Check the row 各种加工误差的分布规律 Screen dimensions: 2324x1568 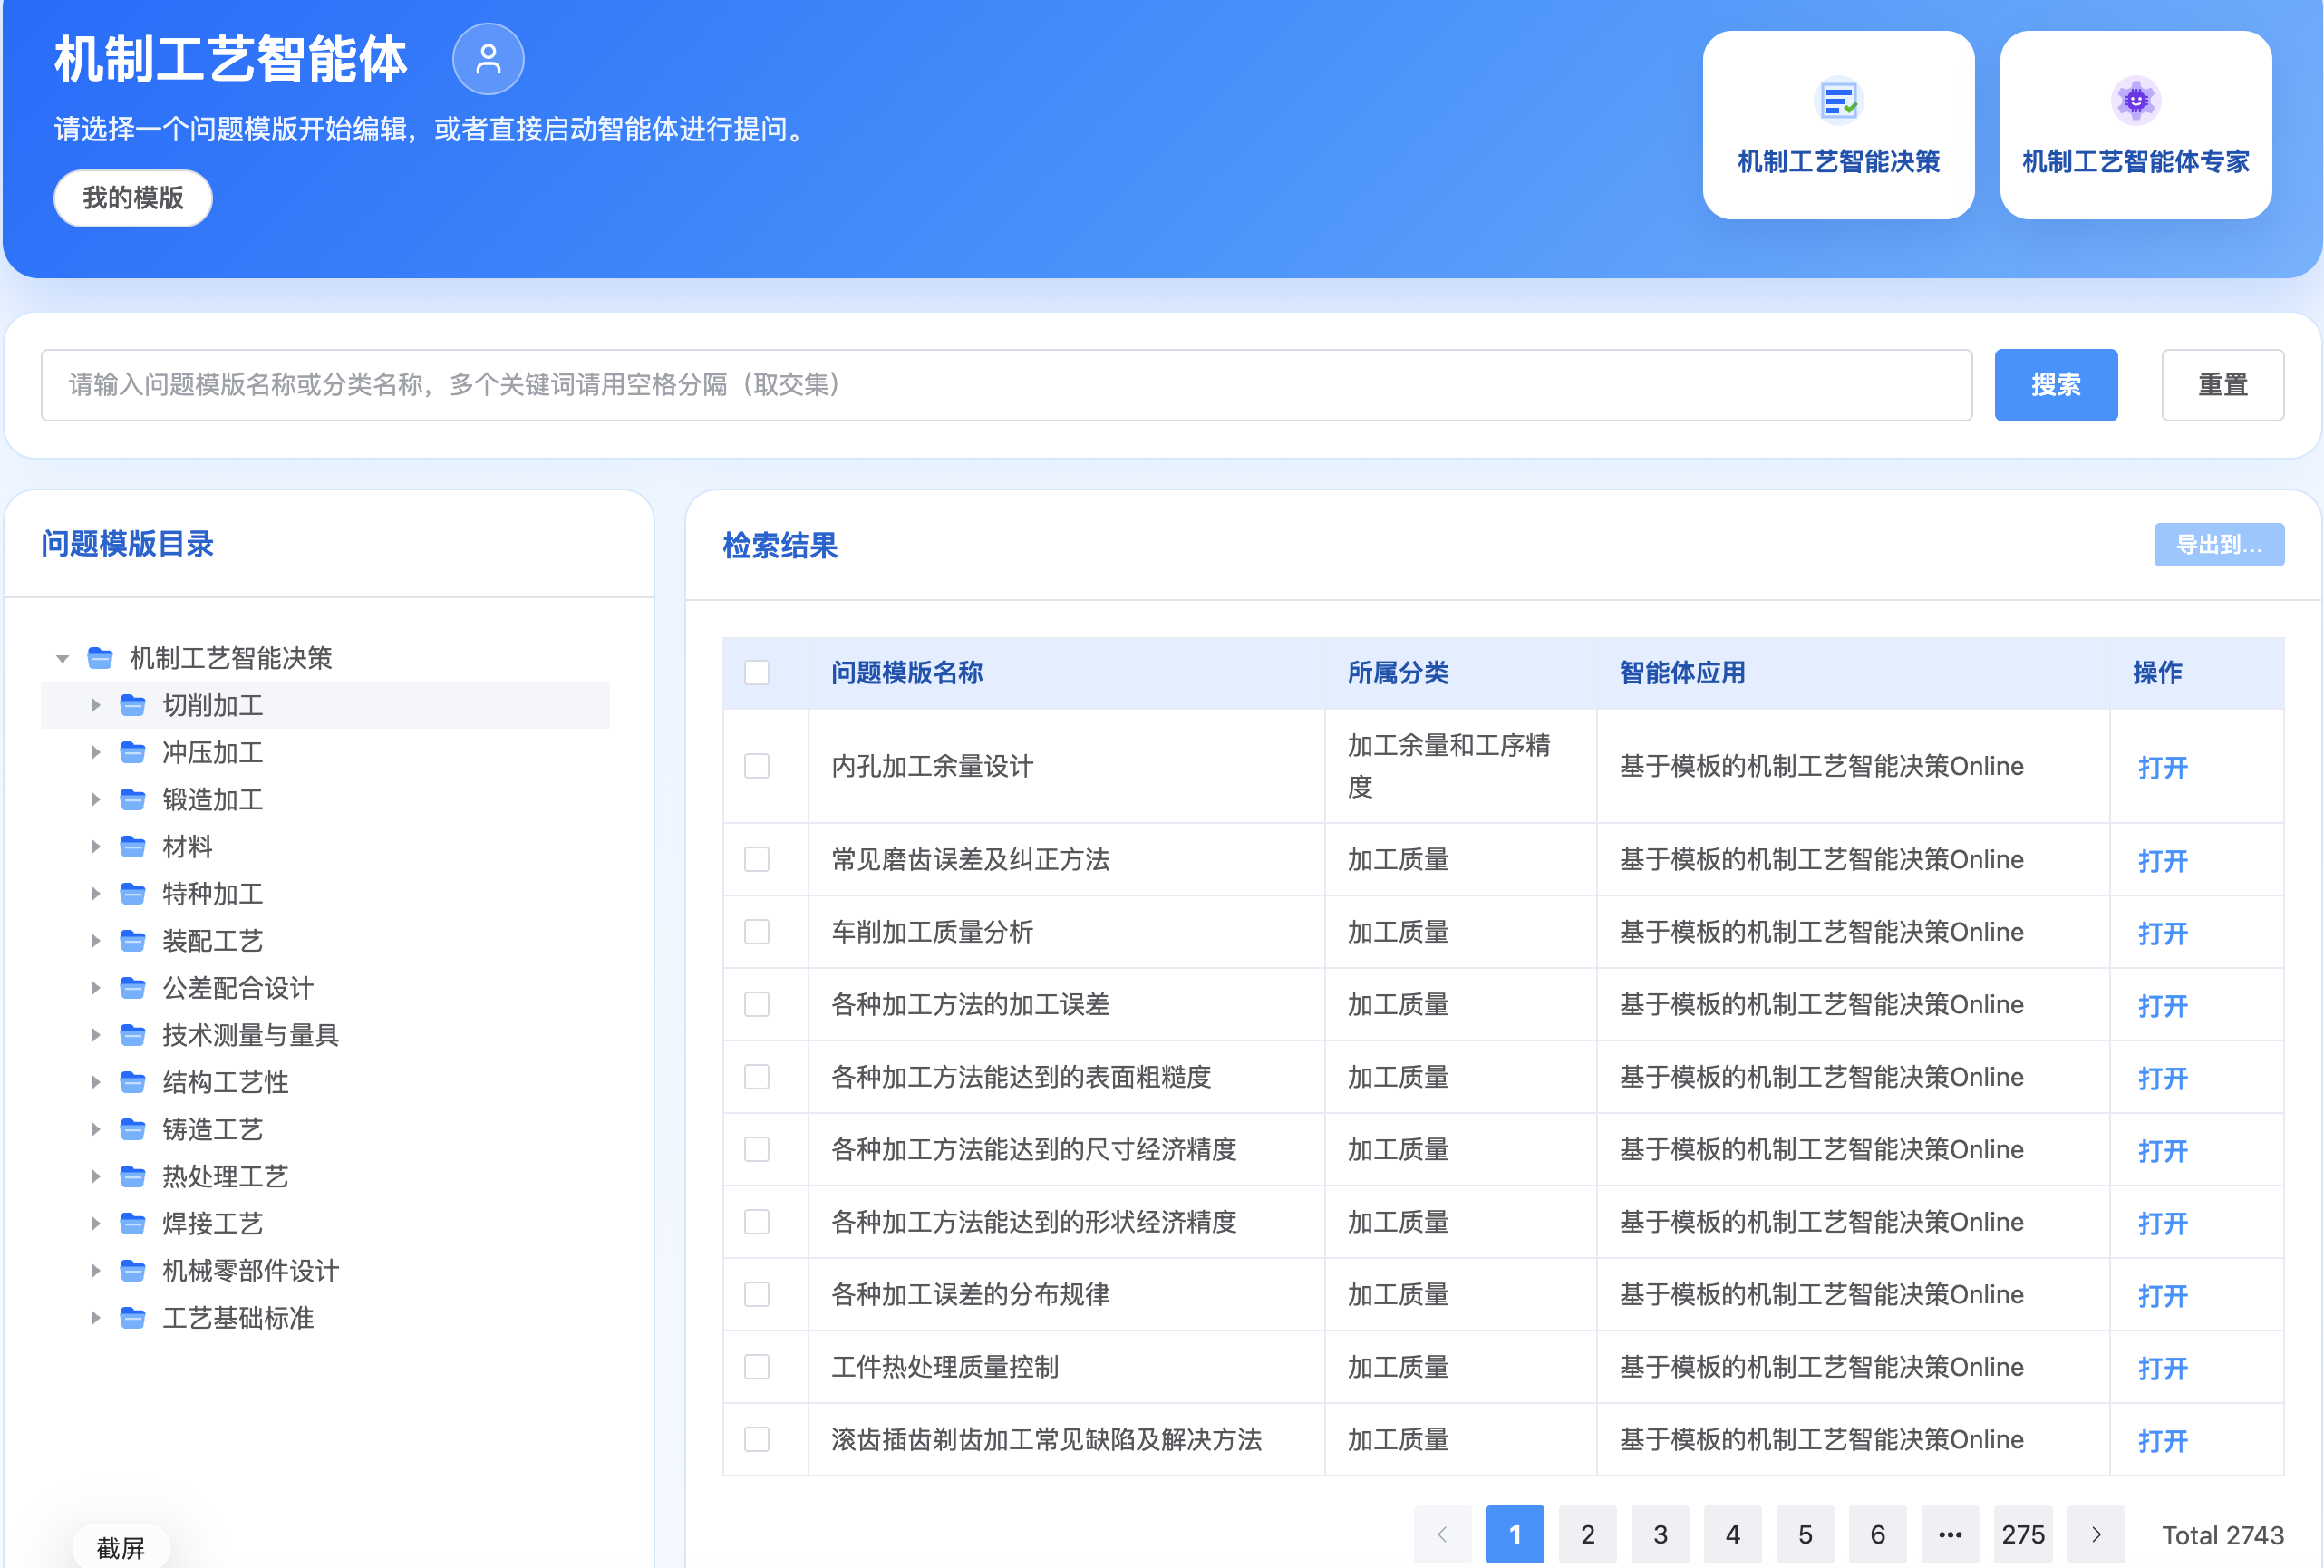tap(757, 1294)
